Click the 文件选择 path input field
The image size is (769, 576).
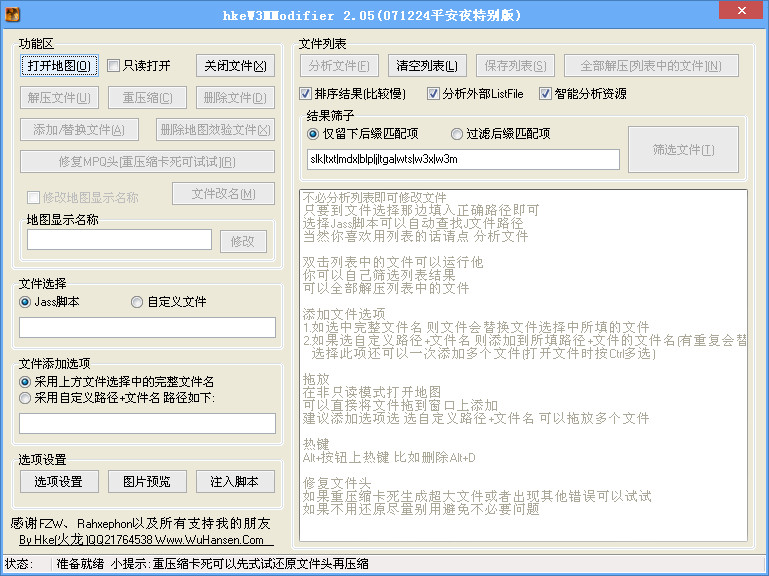147,327
